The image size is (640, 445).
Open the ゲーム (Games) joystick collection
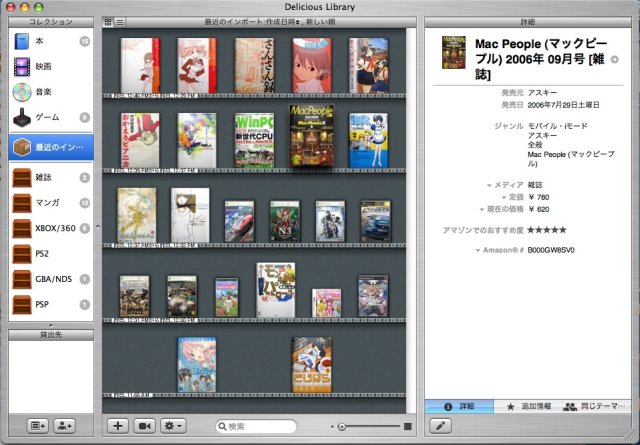click(51, 118)
